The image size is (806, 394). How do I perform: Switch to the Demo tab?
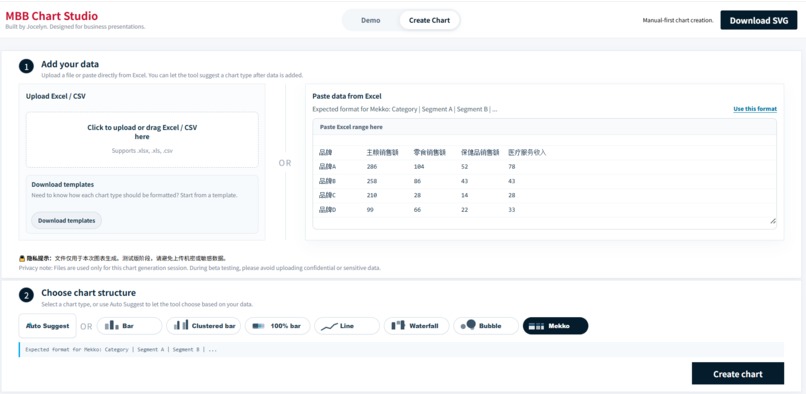[x=371, y=21]
